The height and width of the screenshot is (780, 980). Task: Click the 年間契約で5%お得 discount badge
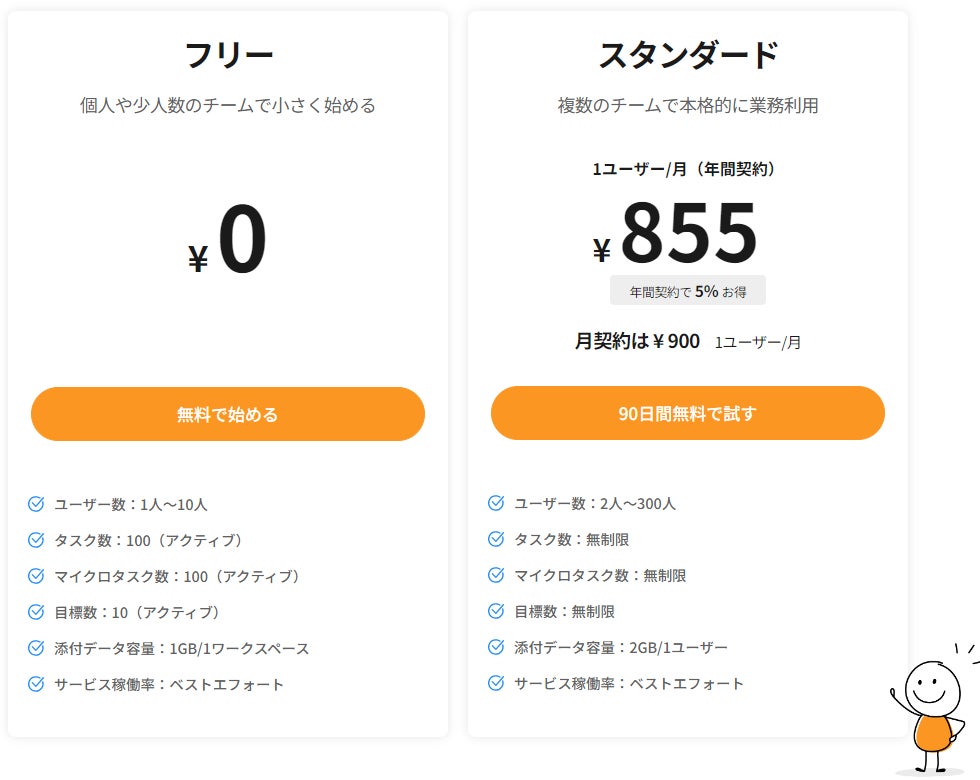coord(688,291)
